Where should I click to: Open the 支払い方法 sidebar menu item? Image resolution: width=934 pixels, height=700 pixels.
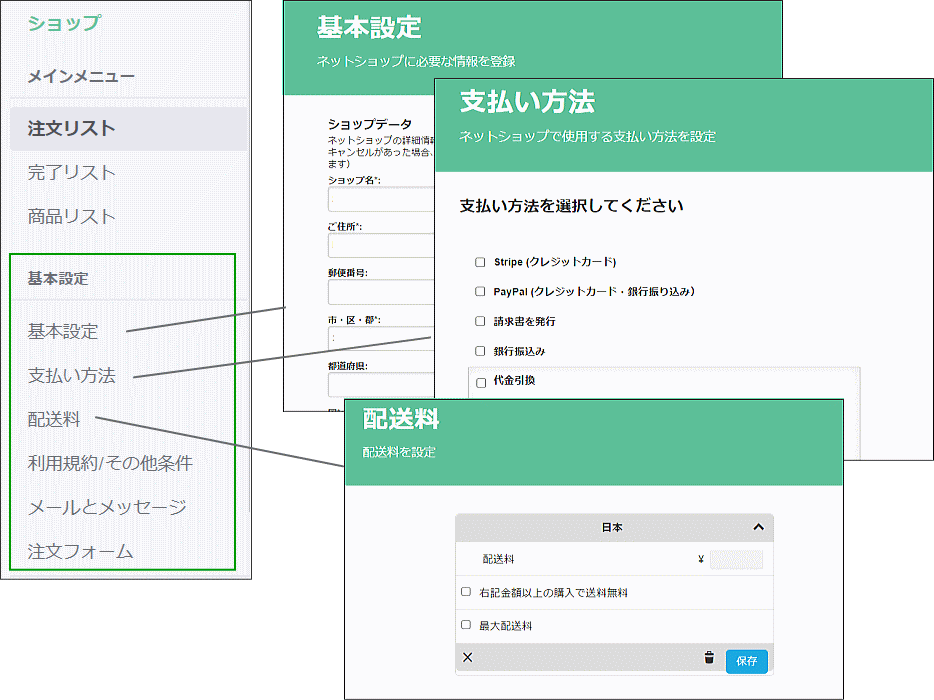click(x=72, y=376)
